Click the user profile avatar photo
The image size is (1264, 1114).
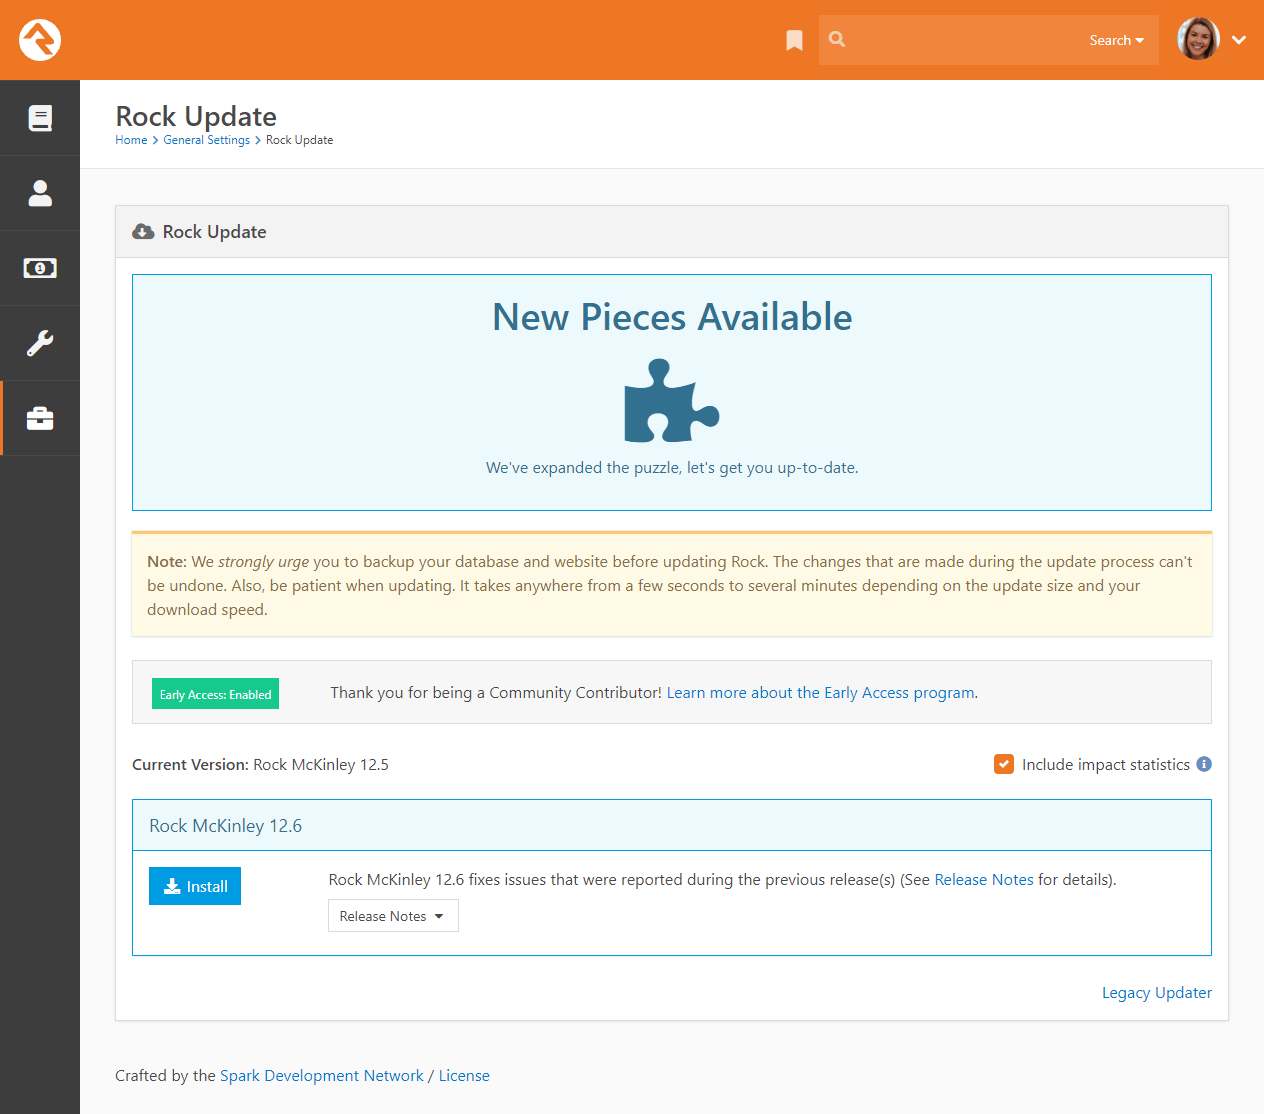pos(1198,39)
